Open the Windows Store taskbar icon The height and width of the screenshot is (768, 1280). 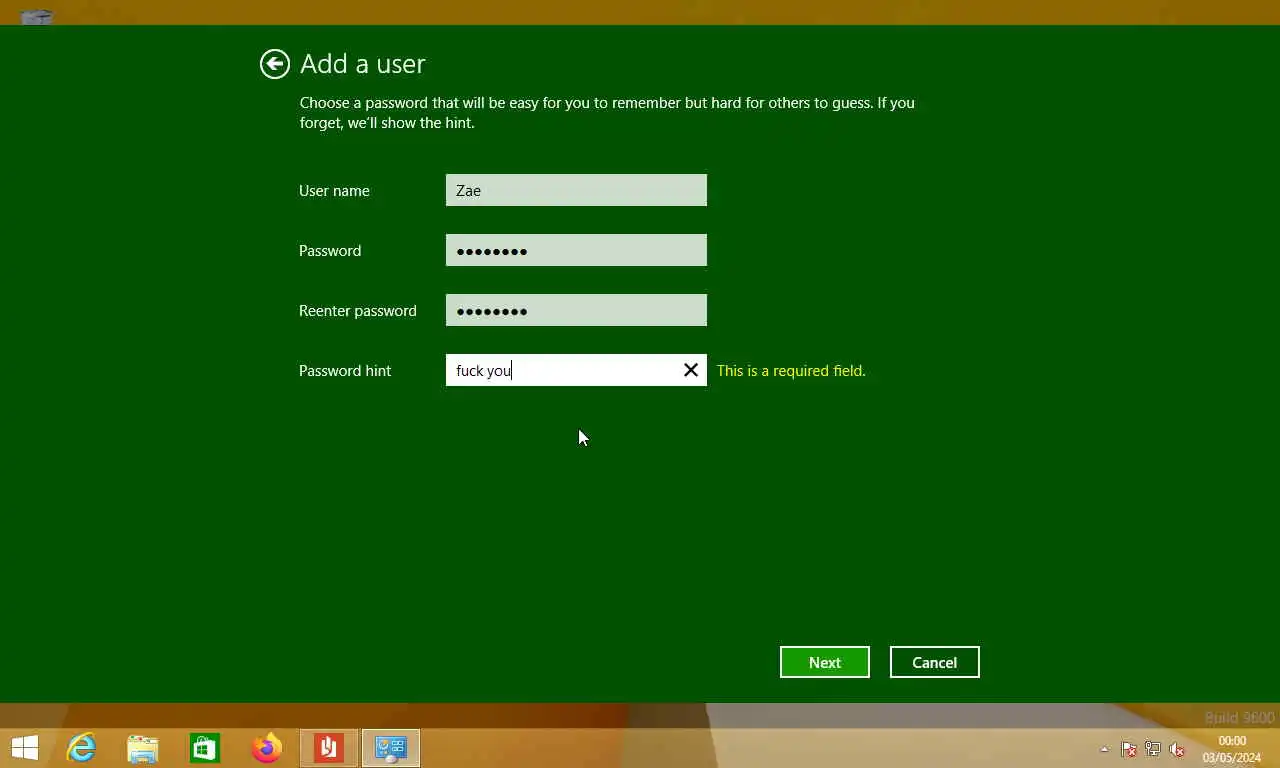click(x=205, y=748)
